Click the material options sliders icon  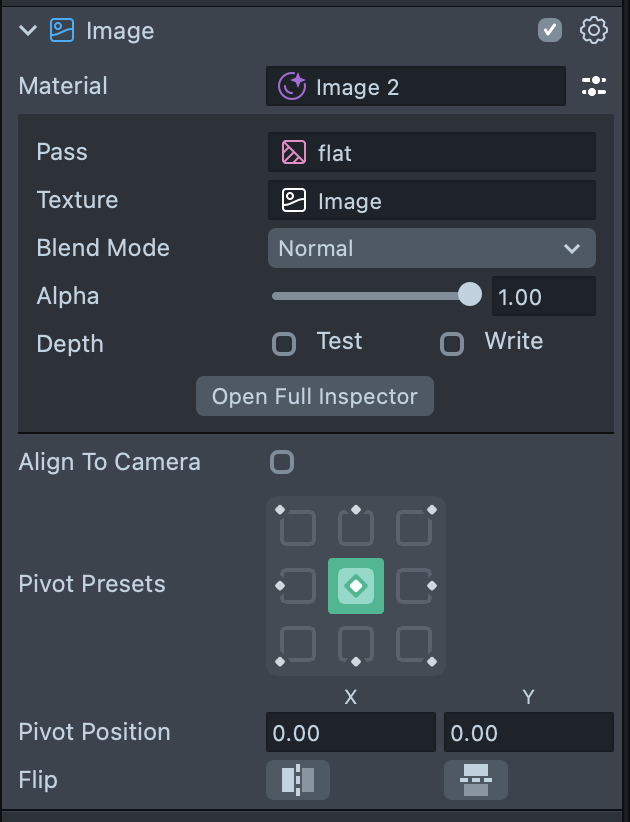click(x=594, y=86)
